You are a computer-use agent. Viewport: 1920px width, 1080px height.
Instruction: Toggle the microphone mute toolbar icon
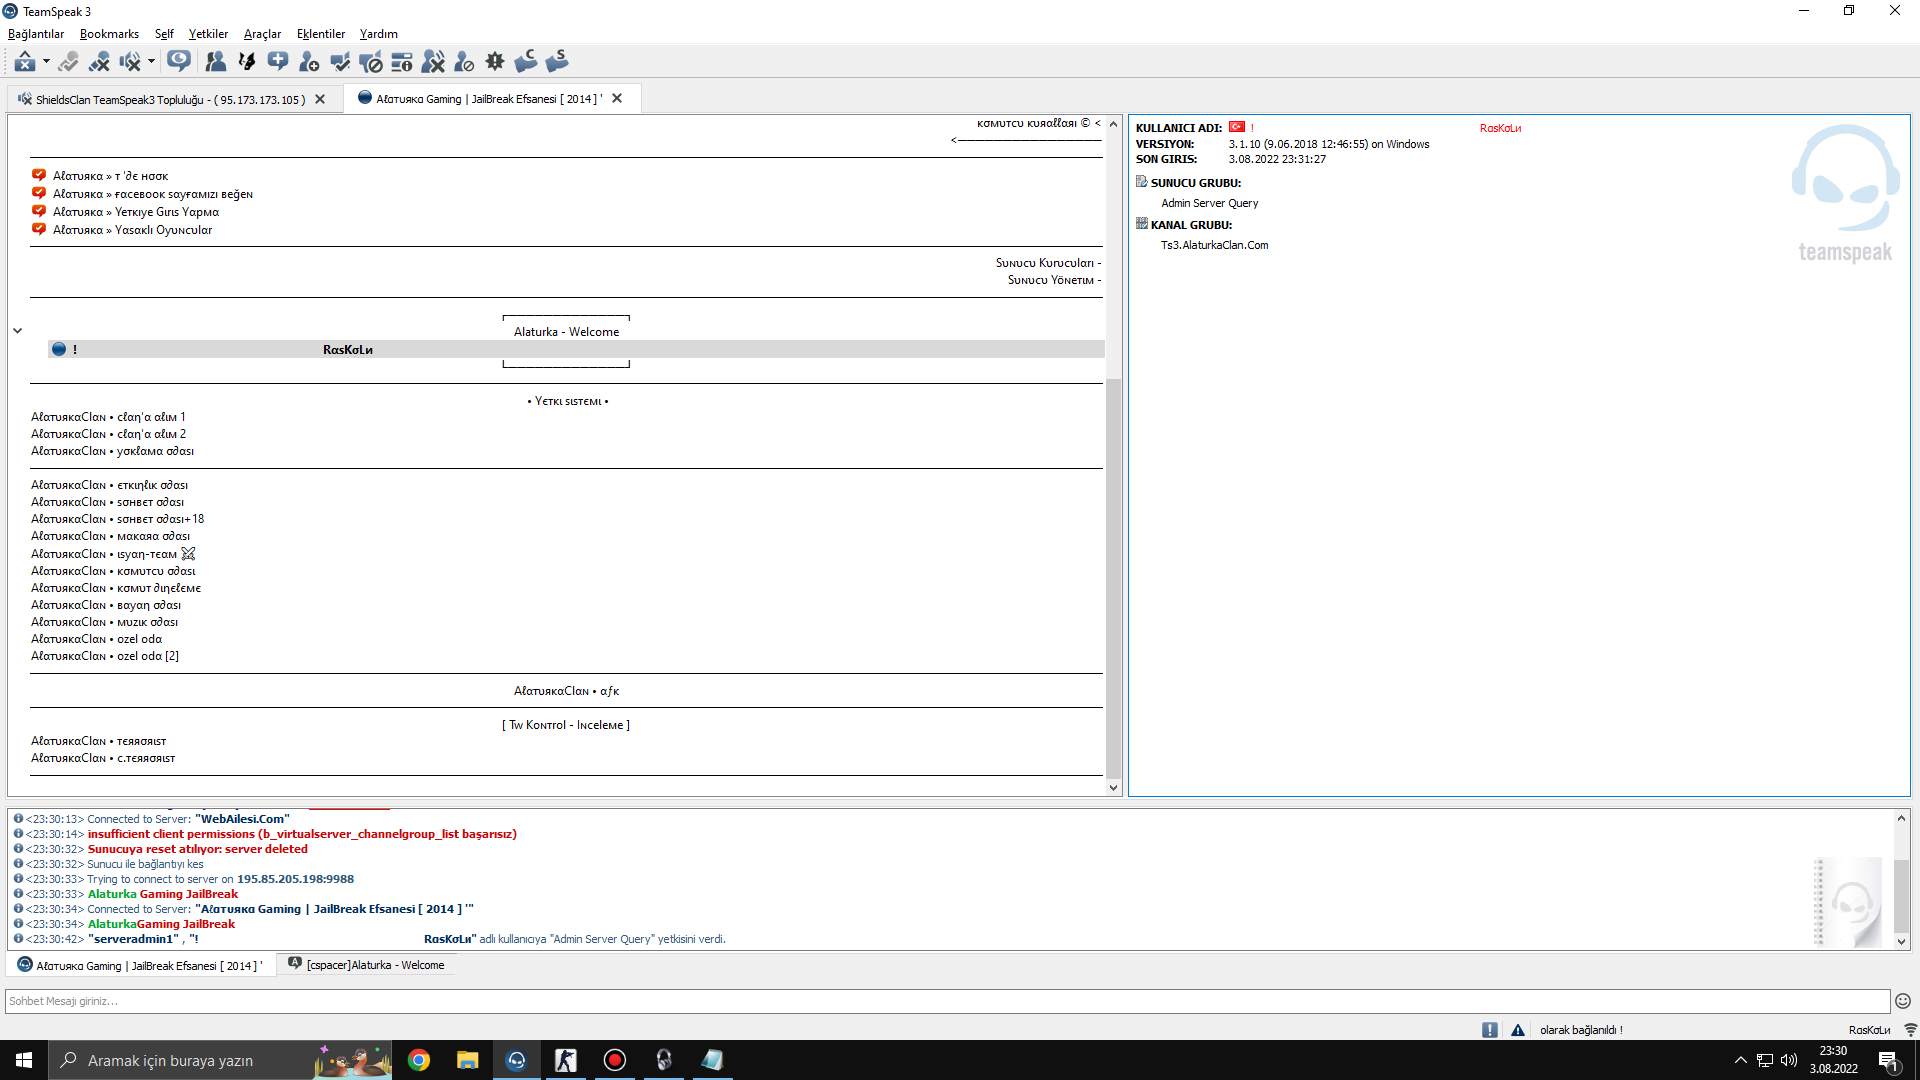coord(99,62)
